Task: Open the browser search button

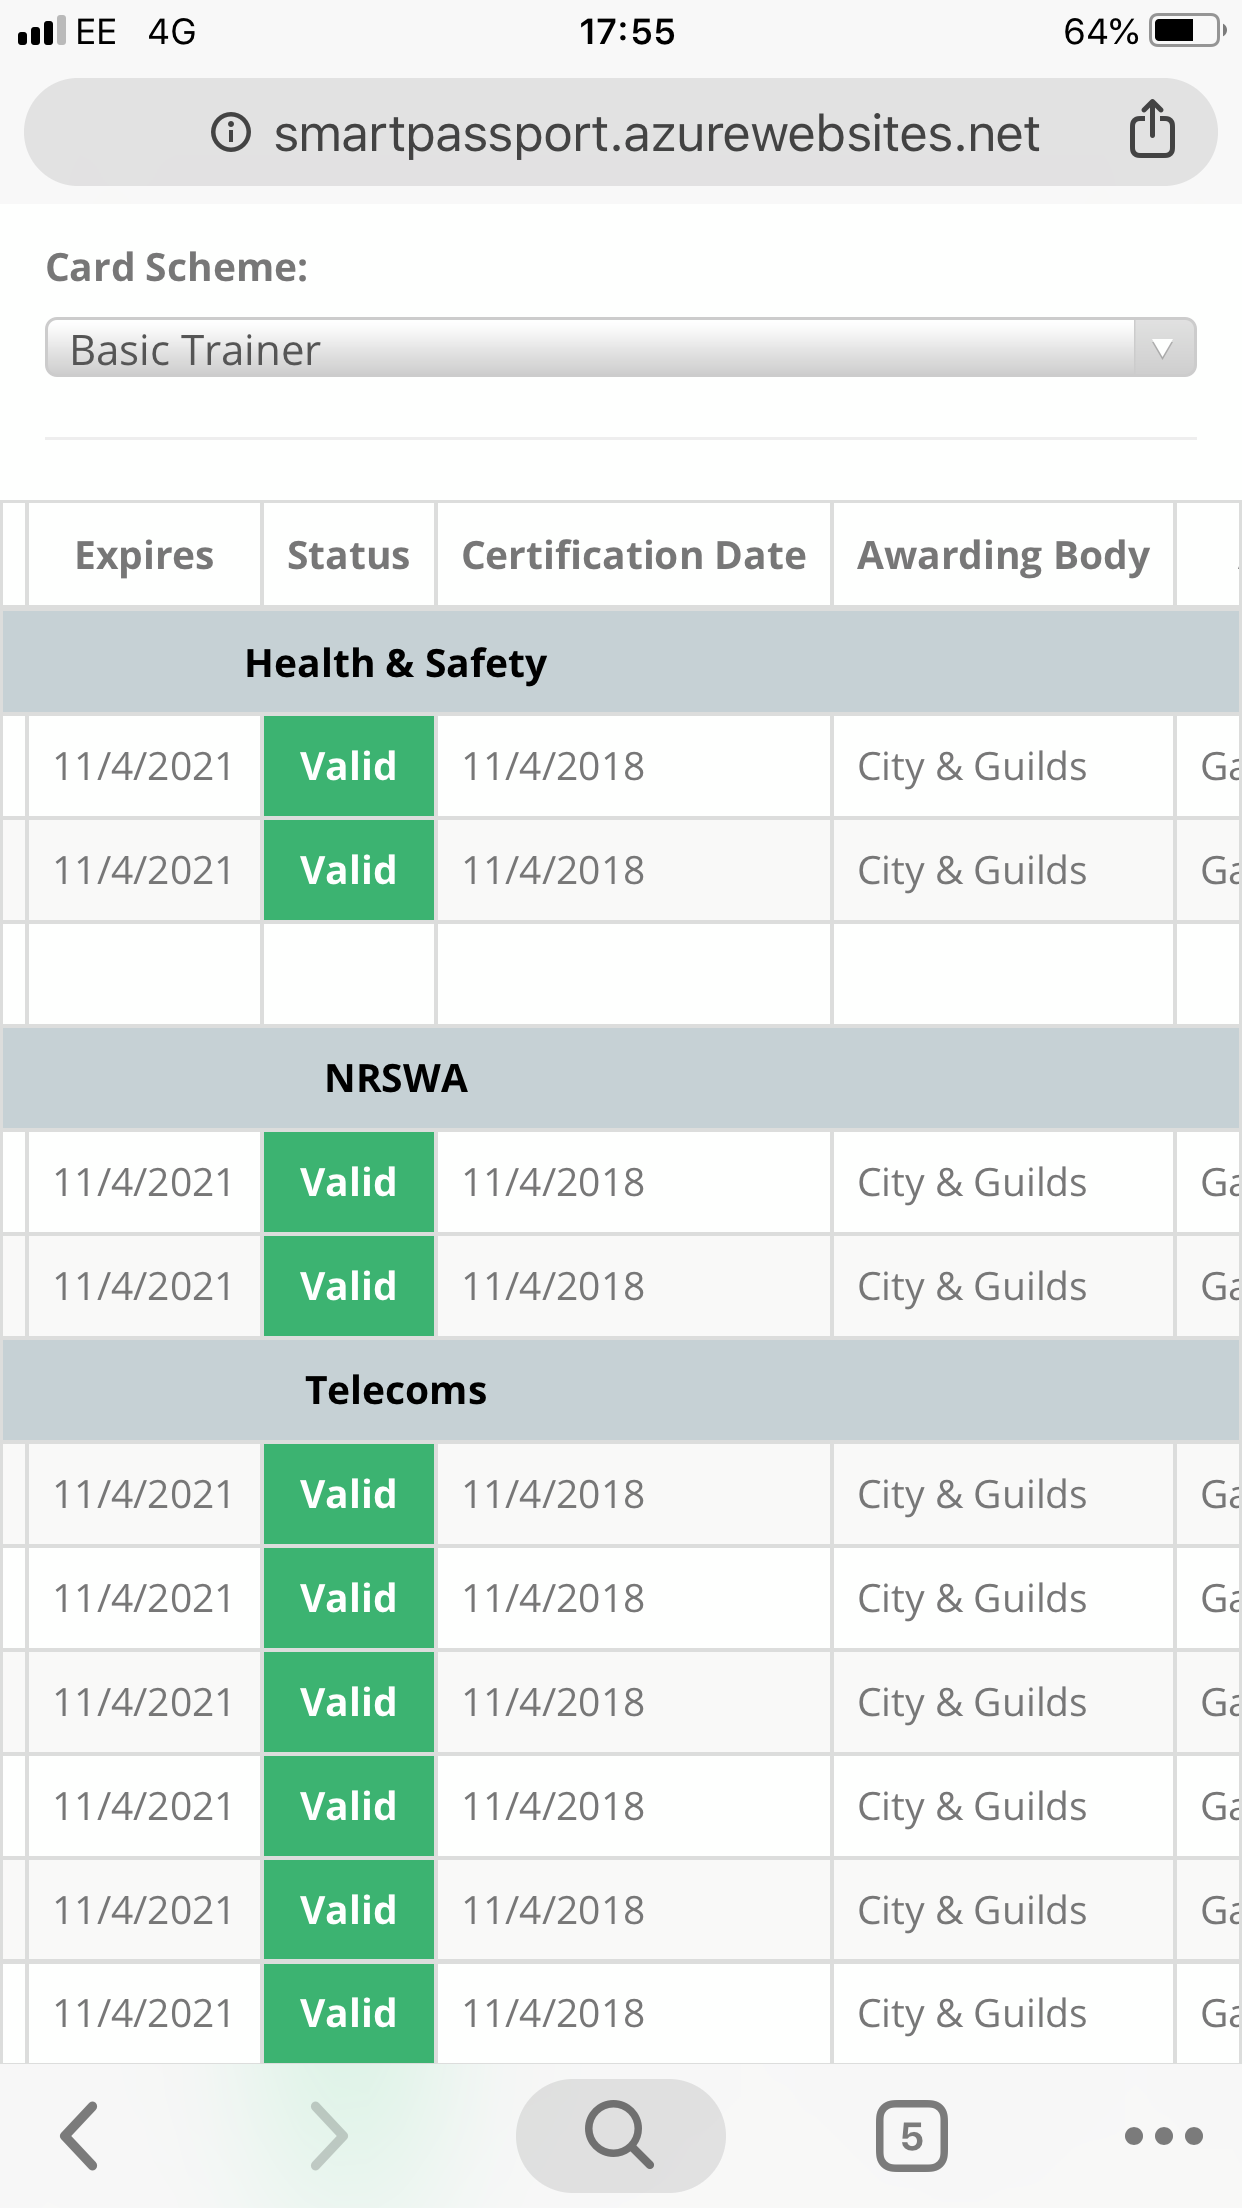Action: pyautogui.click(x=620, y=2136)
